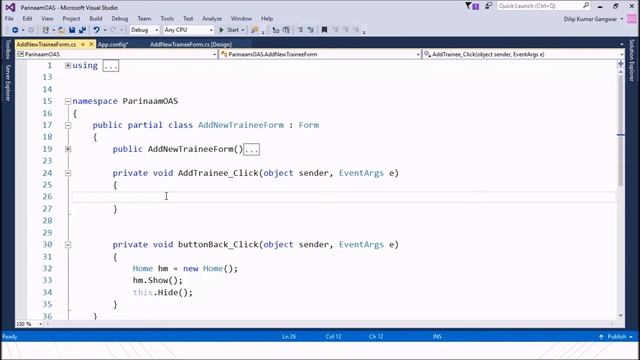Click the split editor handle above the scrollbar
The width and height of the screenshot is (640, 360).
pos(620,64)
